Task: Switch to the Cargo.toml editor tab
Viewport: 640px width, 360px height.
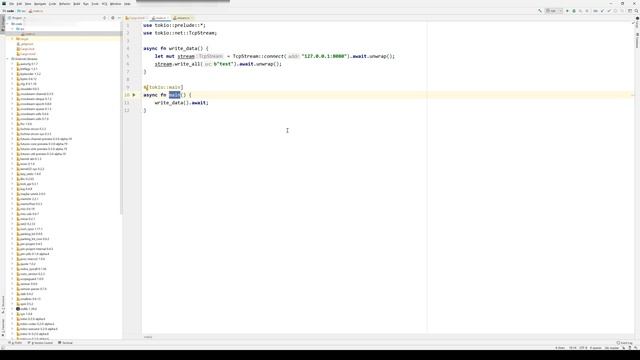Action: (x=136, y=18)
